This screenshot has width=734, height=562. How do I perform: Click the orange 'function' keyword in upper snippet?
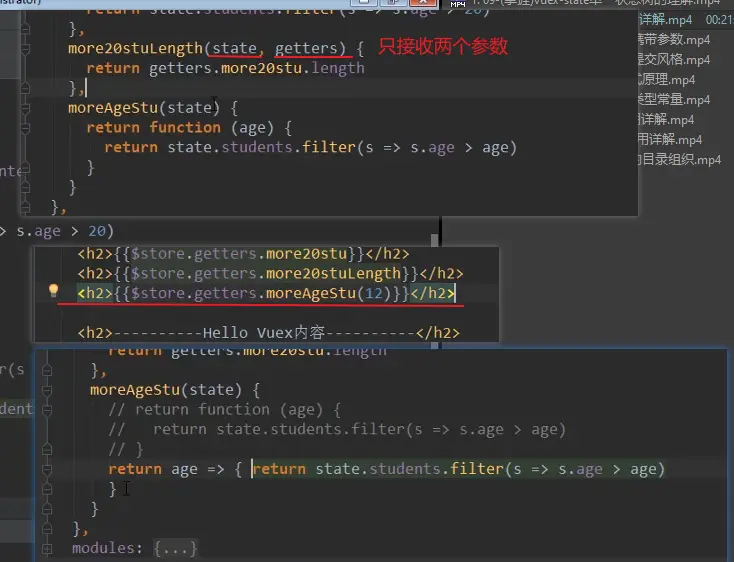click(x=185, y=128)
